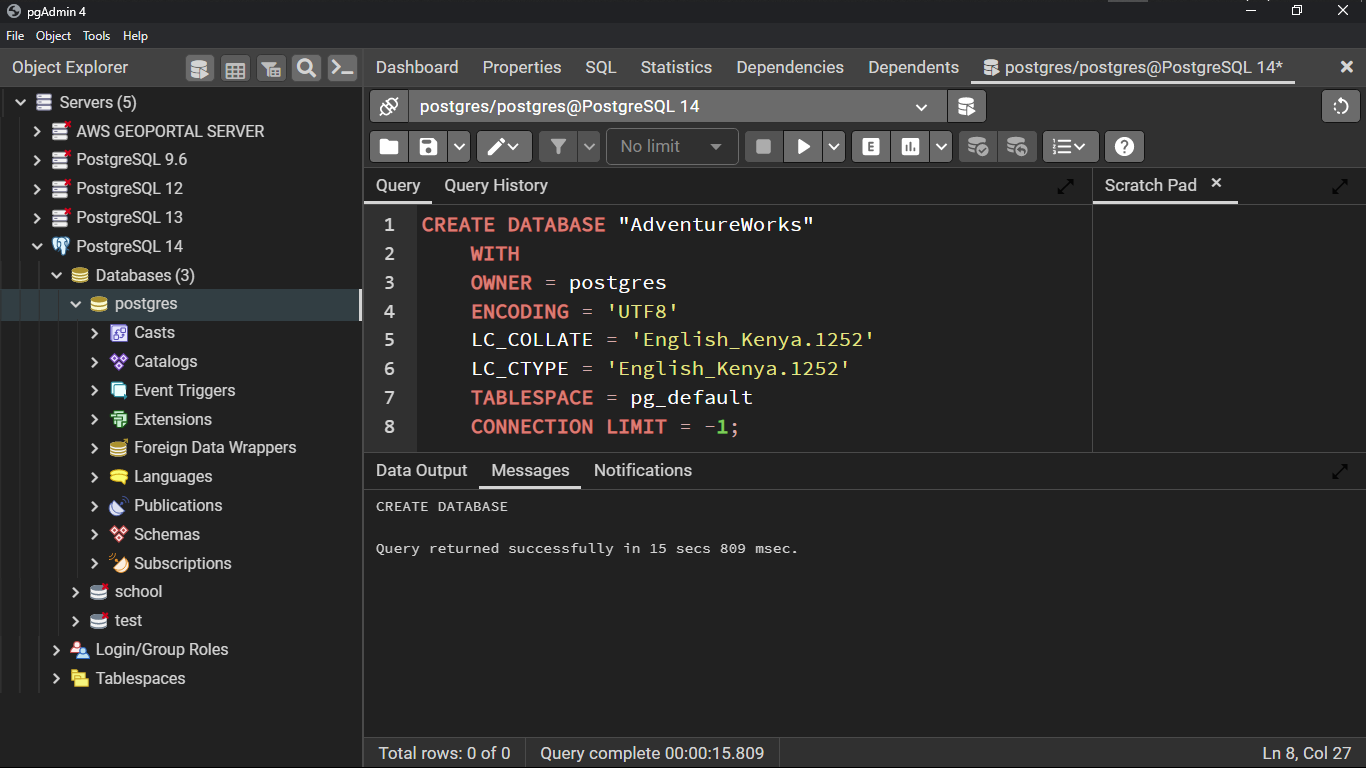The width and height of the screenshot is (1366, 768).
Task: Open the Explain options dropdown arrow
Action: 941,147
